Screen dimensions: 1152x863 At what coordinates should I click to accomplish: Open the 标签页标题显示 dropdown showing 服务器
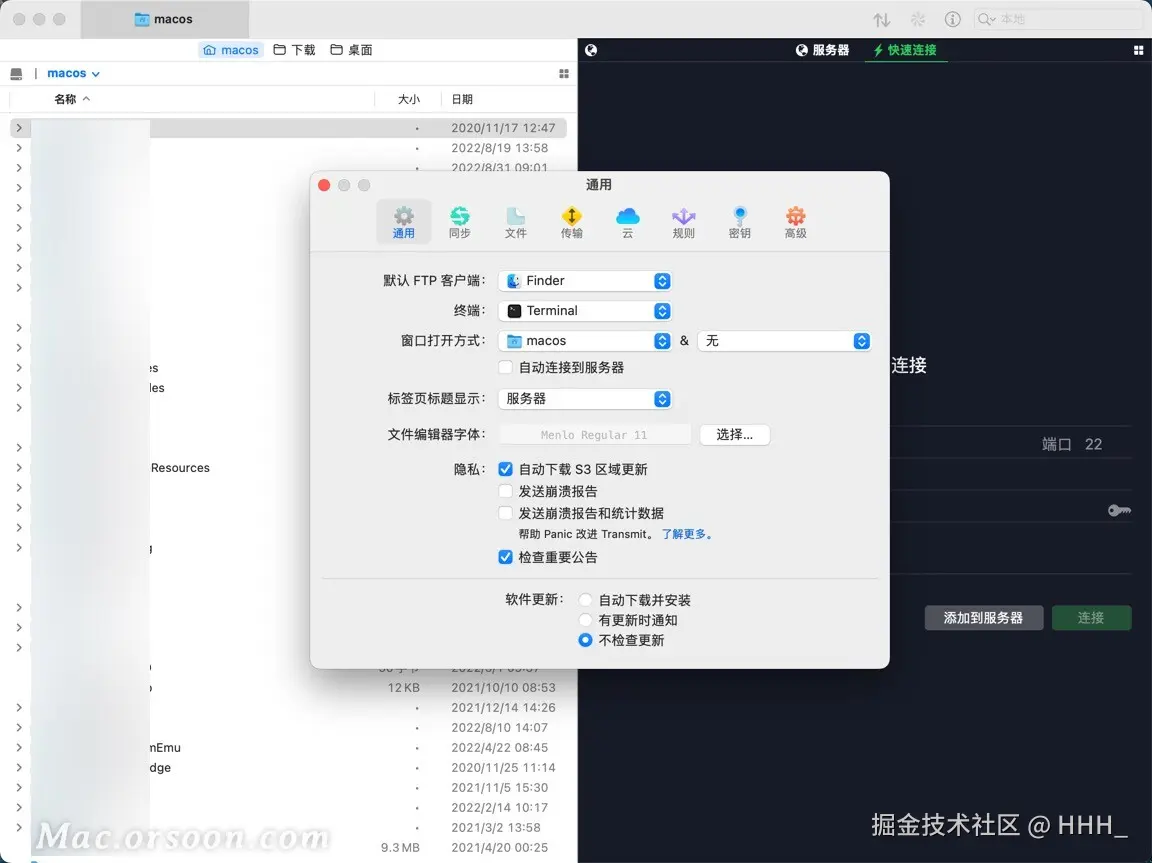(x=585, y=399)
